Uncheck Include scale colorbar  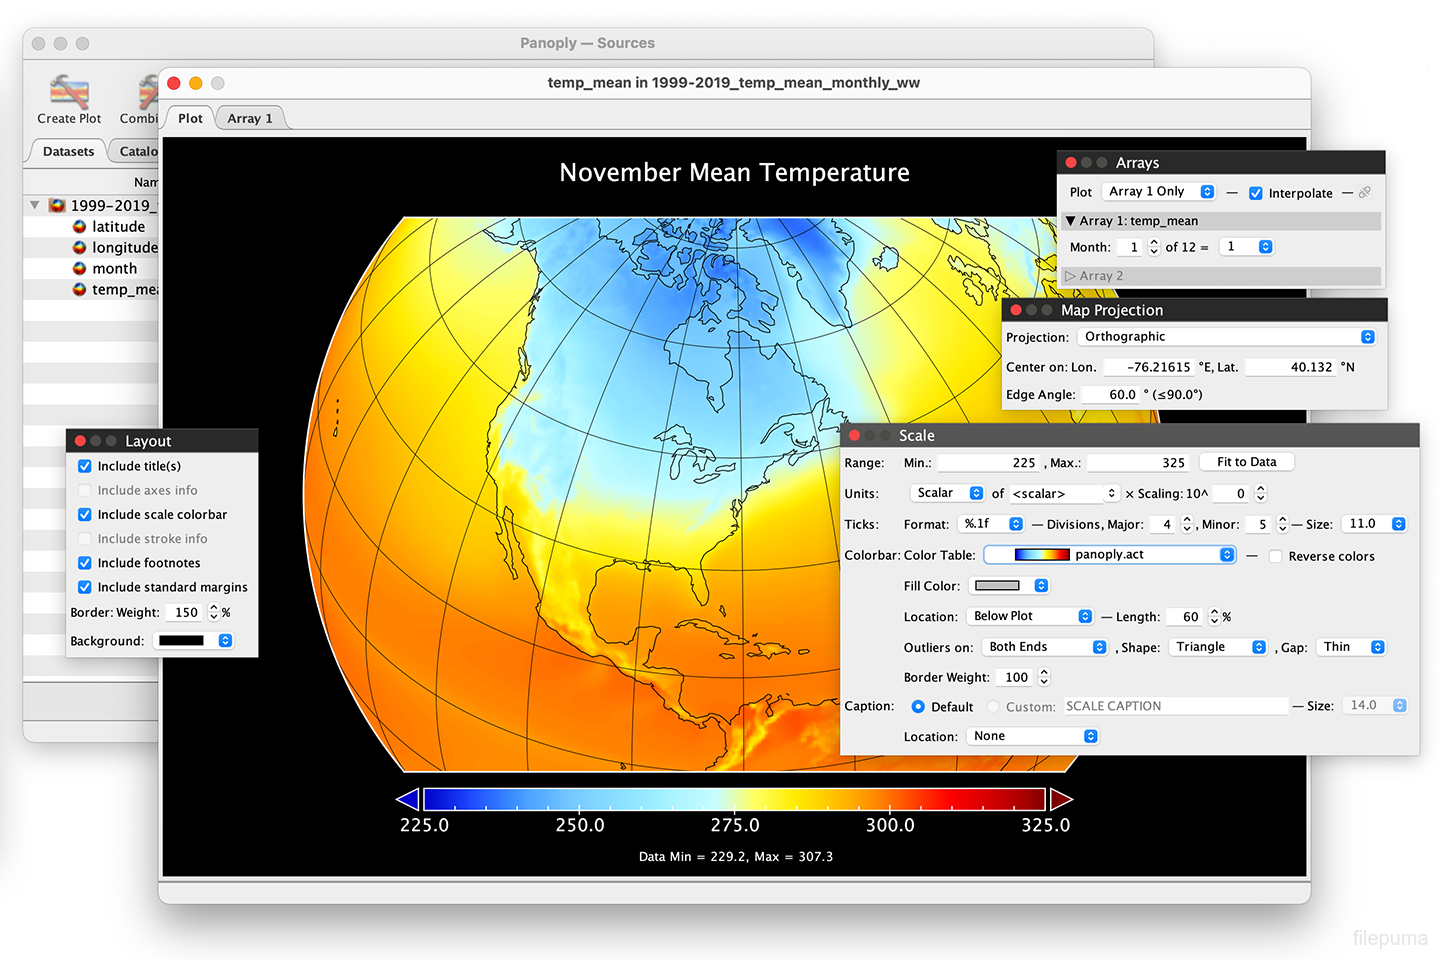85,515
